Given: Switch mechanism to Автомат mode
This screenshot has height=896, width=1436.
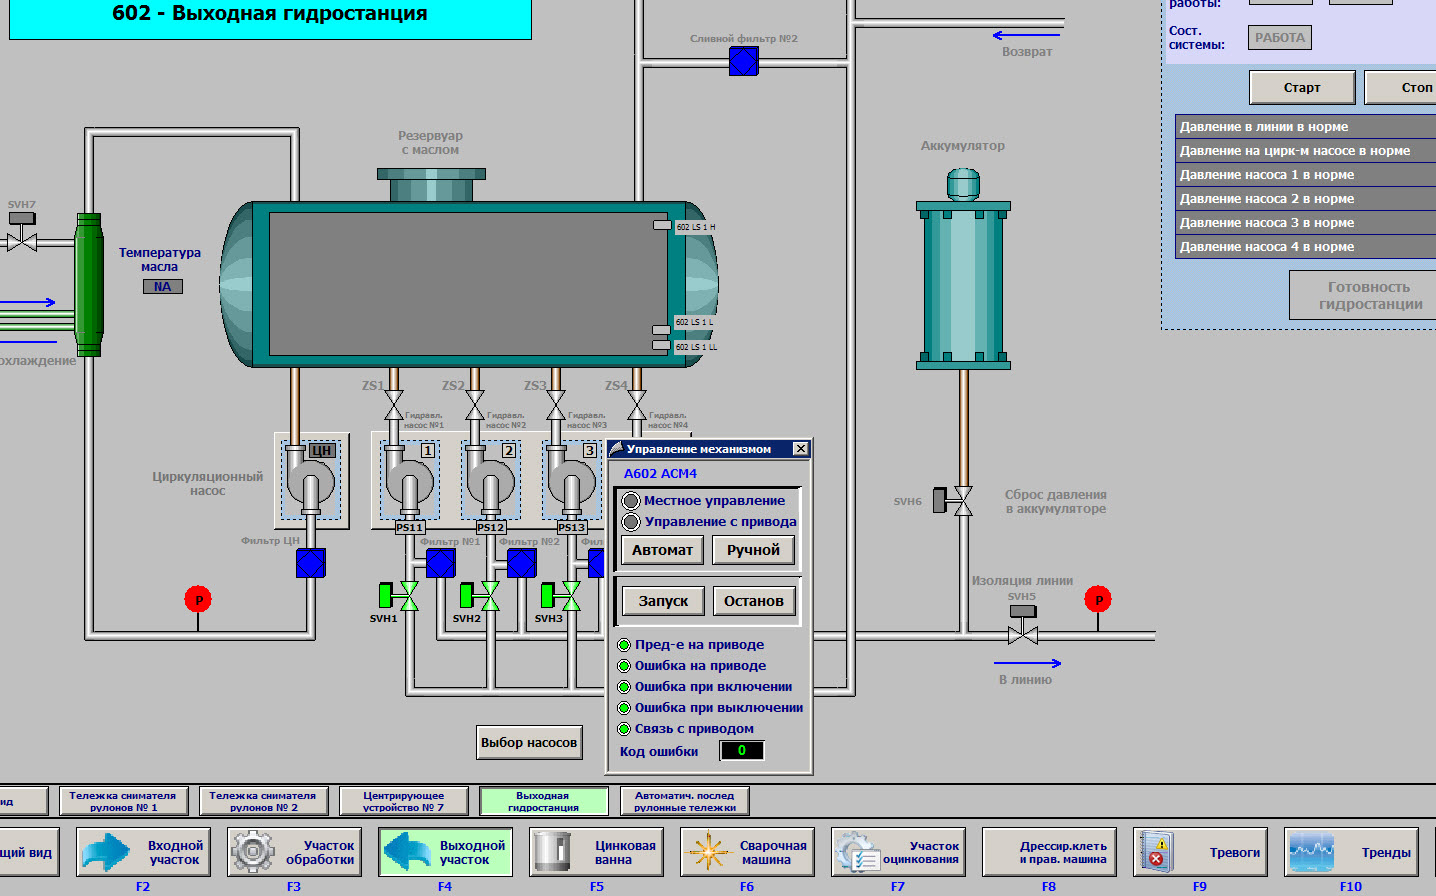Looking at the screenshot, I should coord(662,550).
